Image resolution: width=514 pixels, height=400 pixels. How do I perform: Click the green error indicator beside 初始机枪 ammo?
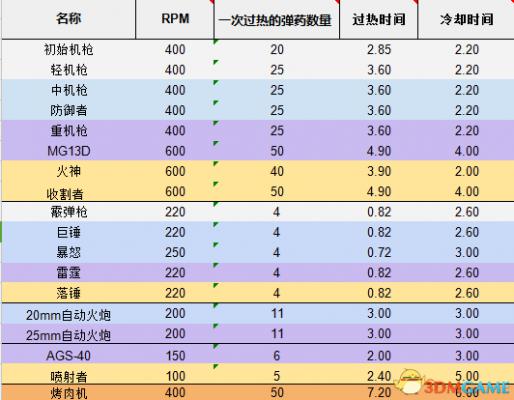click(216, 42)
